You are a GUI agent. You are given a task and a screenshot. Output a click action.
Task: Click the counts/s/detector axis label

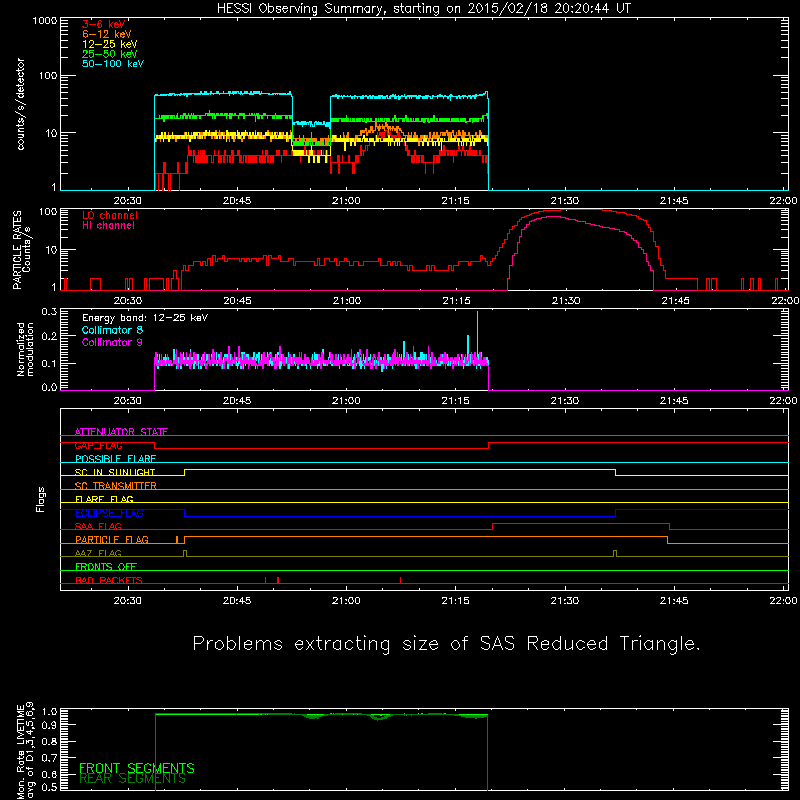(x=20, y=104)
